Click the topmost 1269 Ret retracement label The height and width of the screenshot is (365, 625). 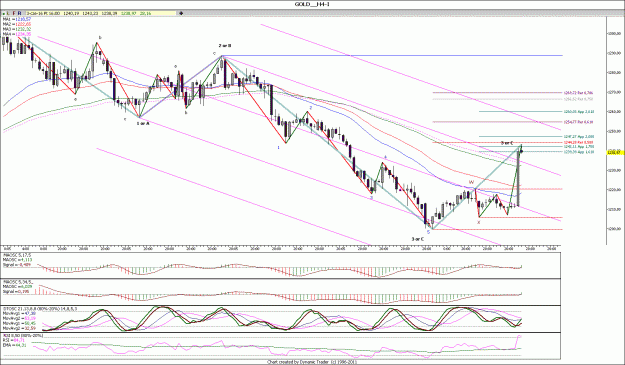pos(578,93)
